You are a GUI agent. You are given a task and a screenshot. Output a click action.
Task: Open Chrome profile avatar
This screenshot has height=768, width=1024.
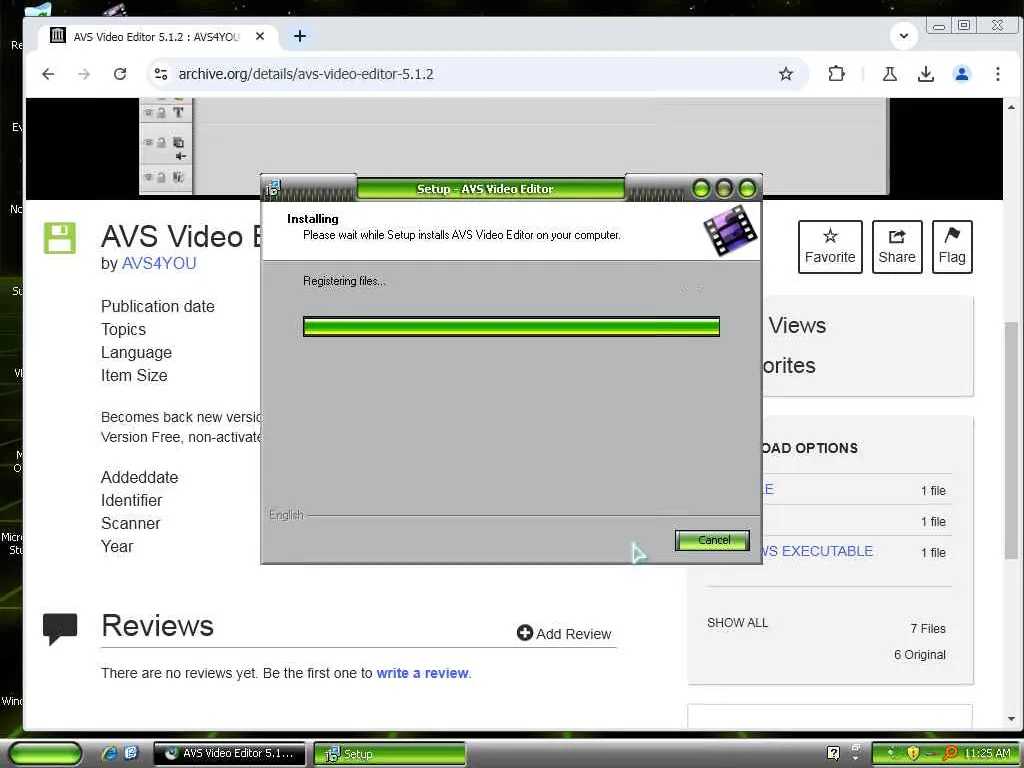(961, 74)
